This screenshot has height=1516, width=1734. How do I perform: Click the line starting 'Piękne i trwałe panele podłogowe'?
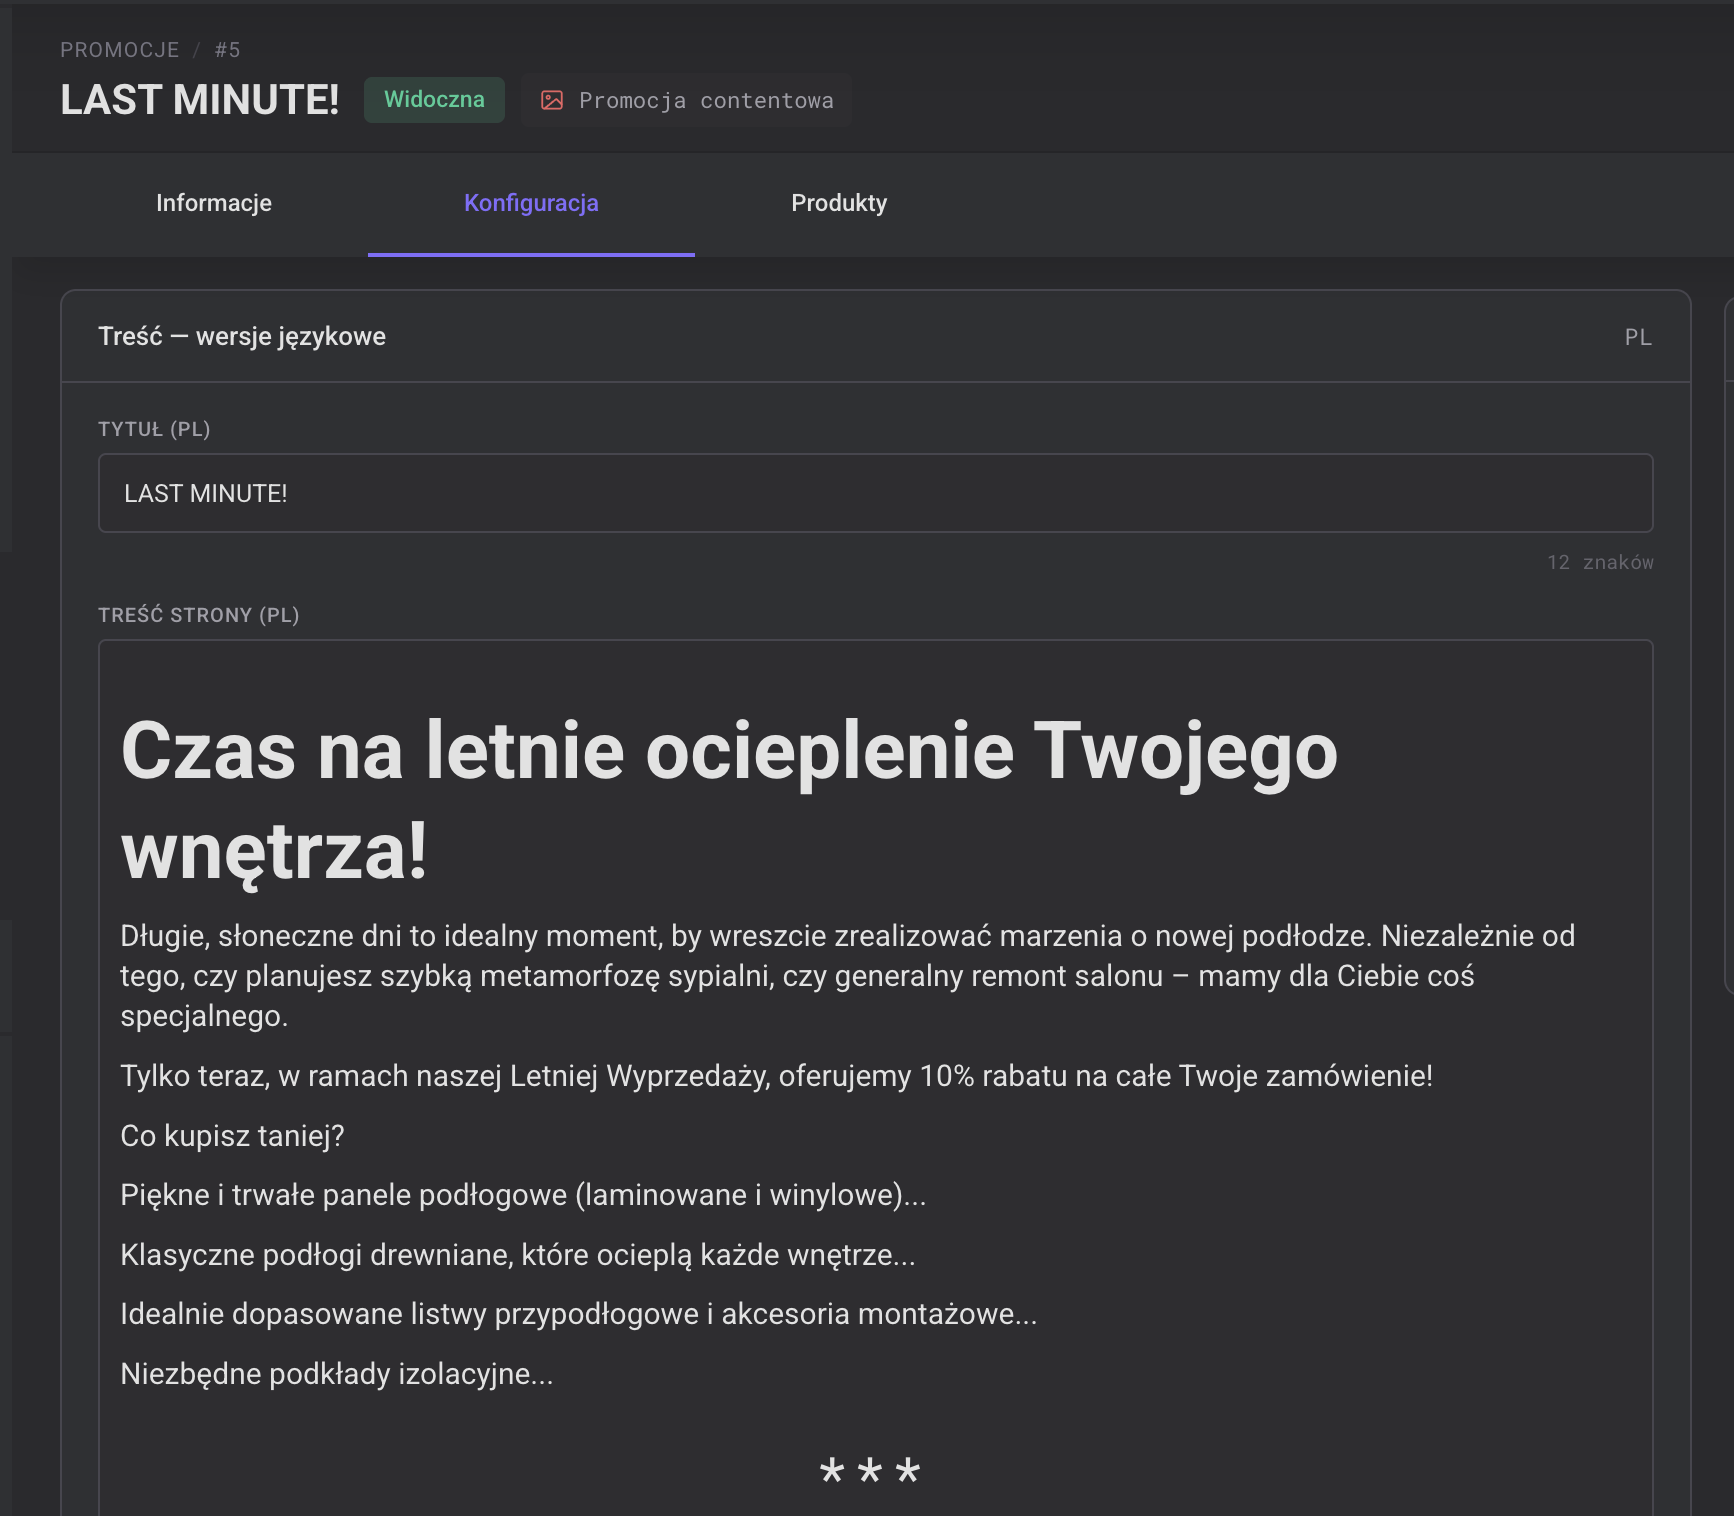tap(523, 1195)
